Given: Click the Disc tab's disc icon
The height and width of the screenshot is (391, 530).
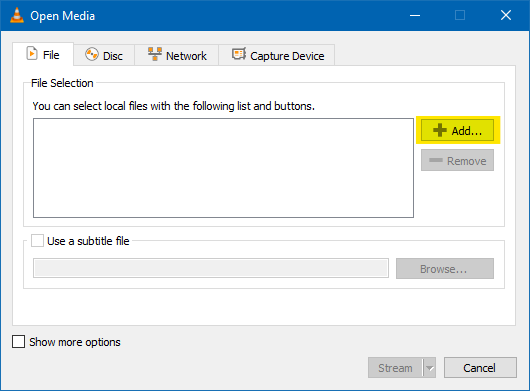Looking at the screenshot, I should click(x=92, y=54).
